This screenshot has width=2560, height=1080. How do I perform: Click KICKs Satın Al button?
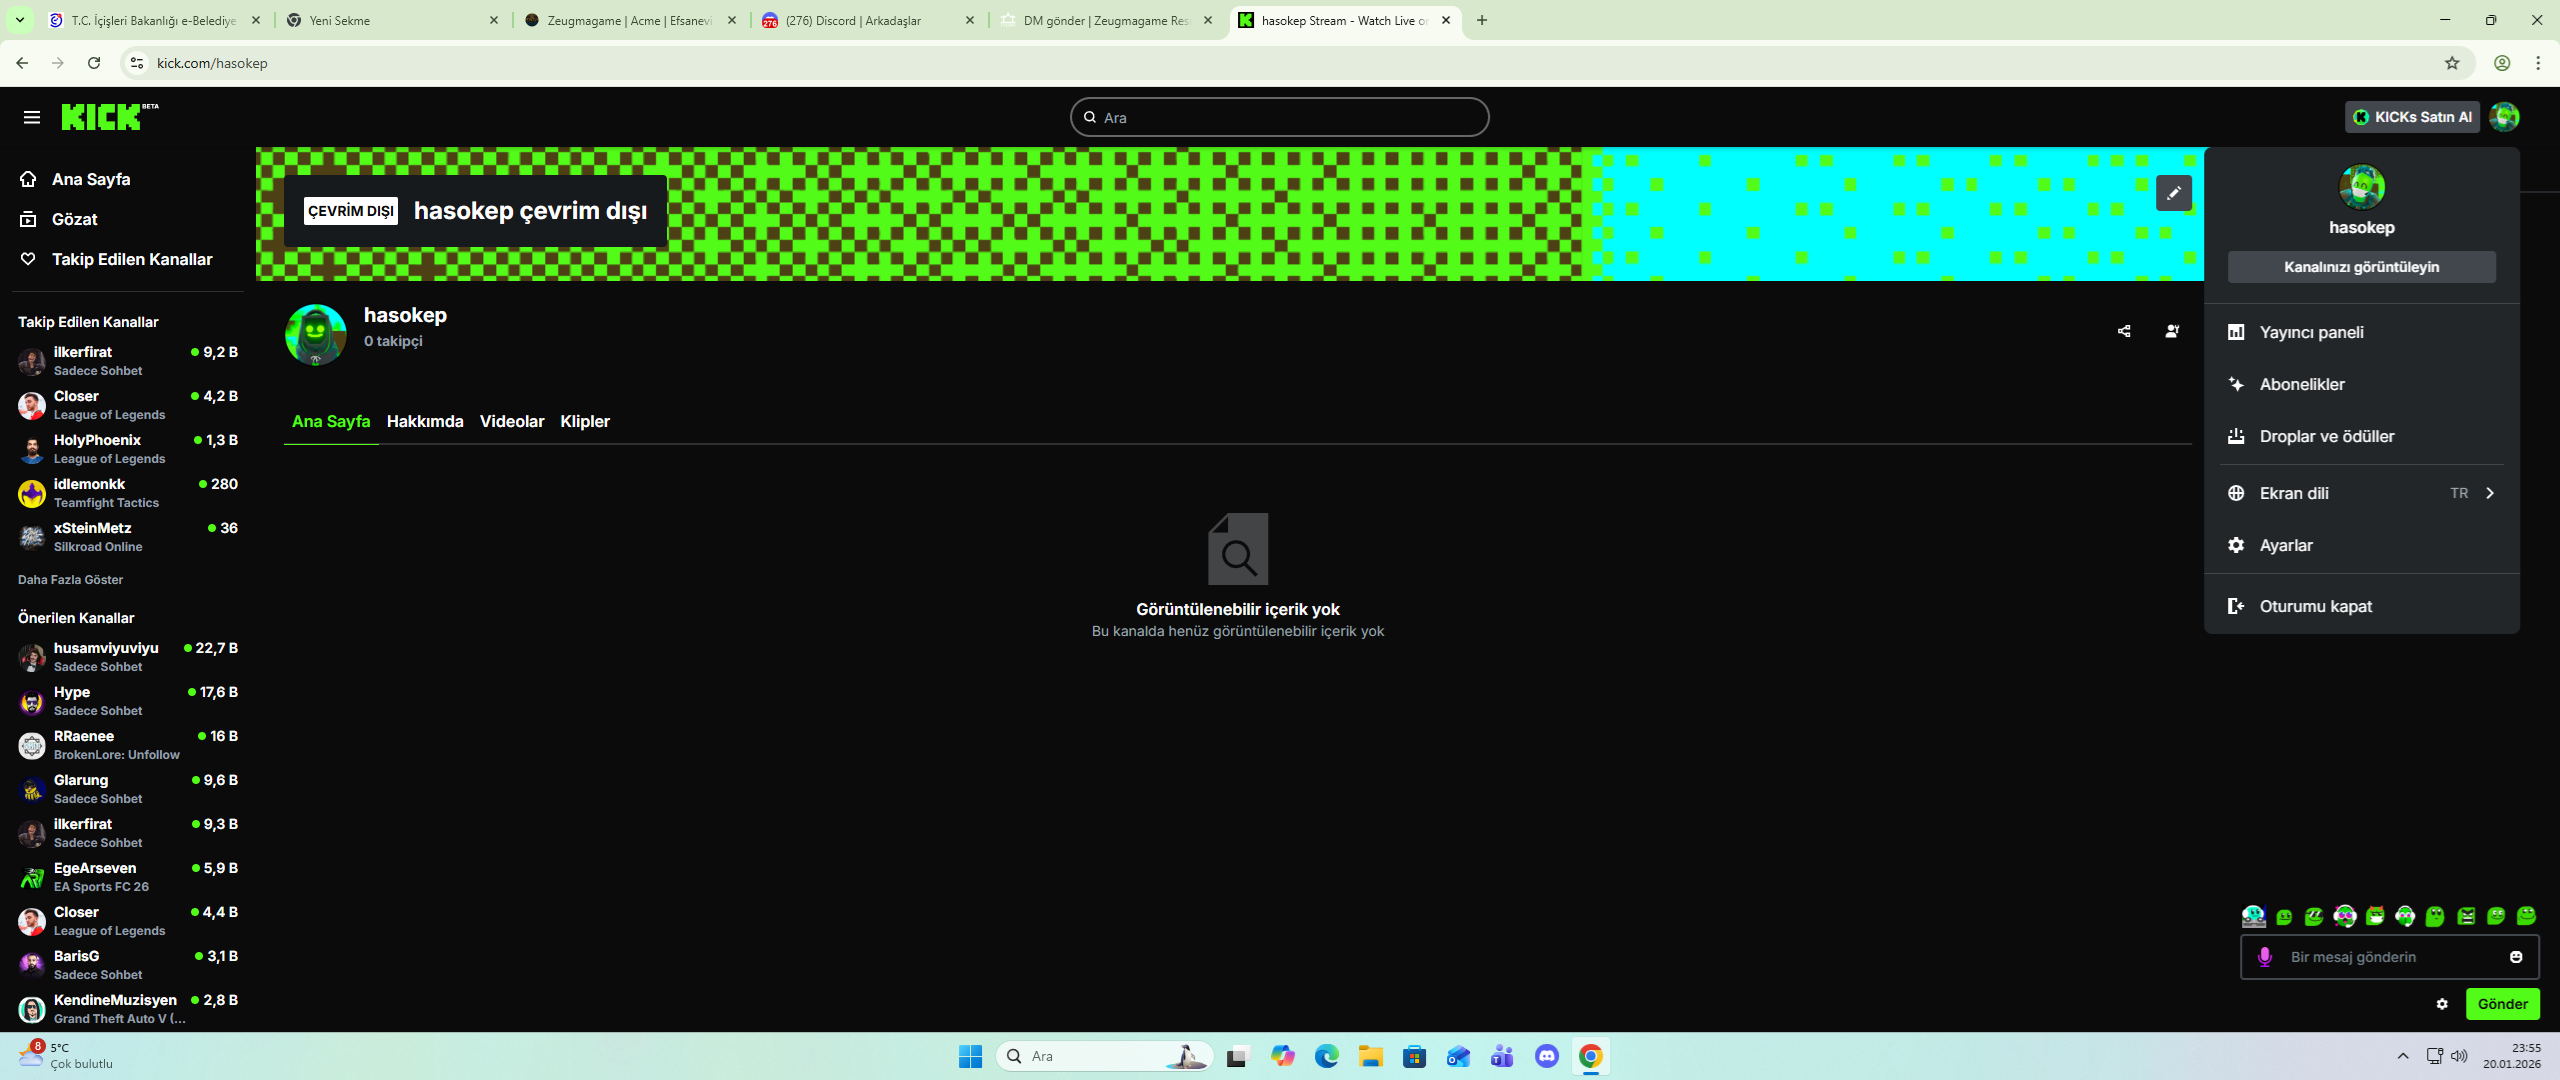pyautogui.click(x=2411, y=117)
